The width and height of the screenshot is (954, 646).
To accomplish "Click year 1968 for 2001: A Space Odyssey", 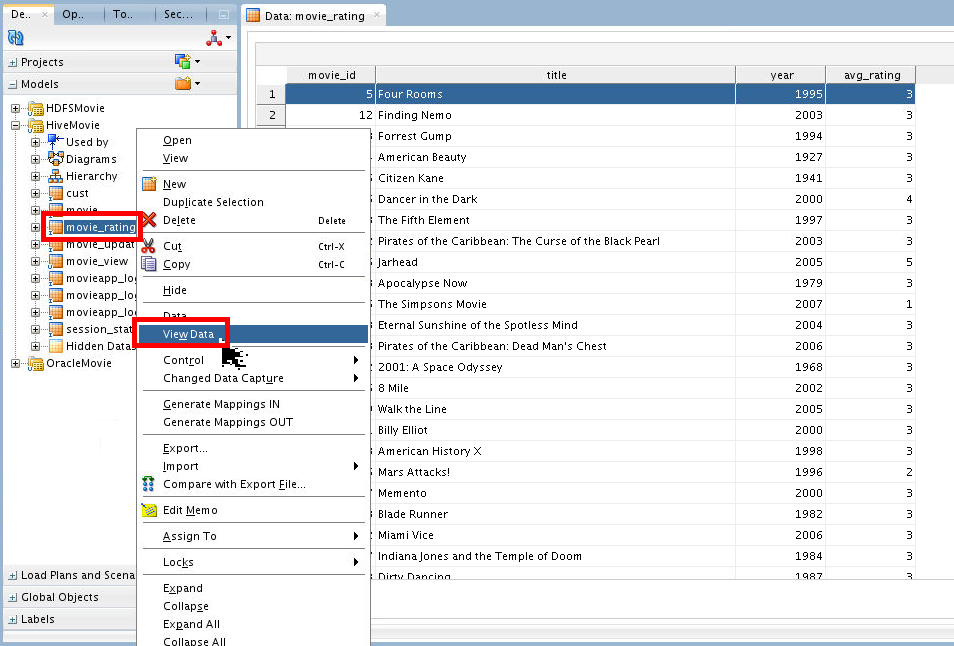I will (x=781, y=367).
